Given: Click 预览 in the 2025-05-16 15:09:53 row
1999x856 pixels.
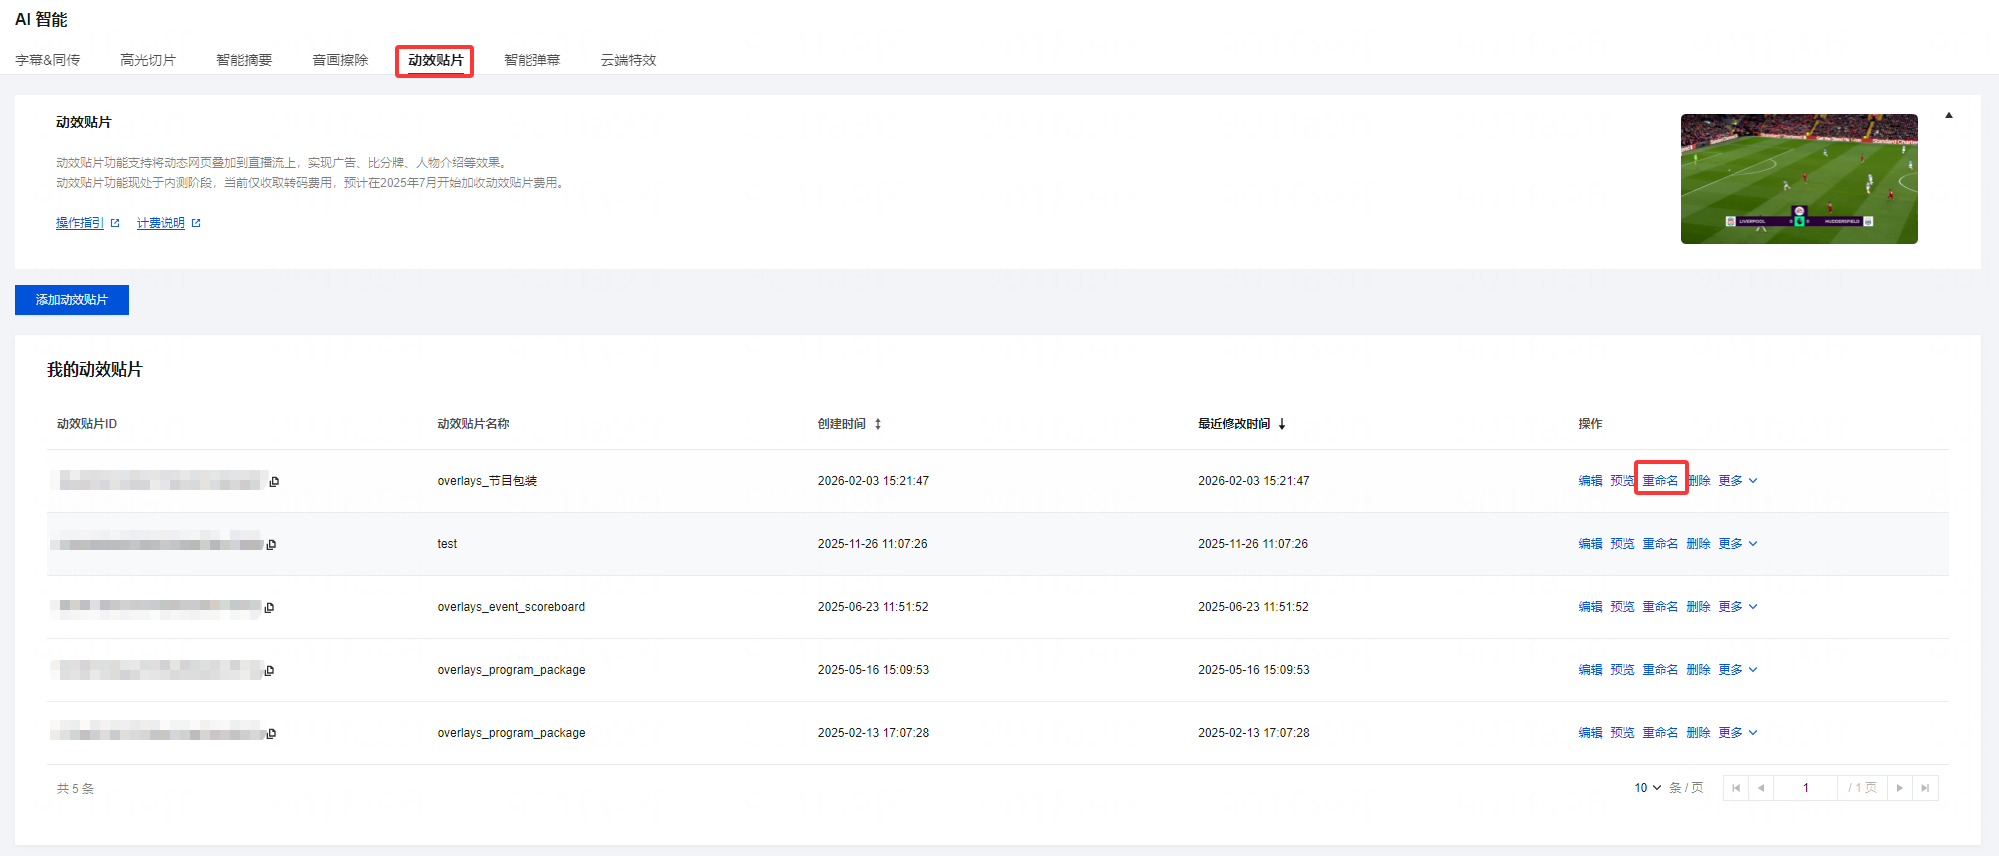Looking at the screenshot, I should click(x=1622, y=670).
